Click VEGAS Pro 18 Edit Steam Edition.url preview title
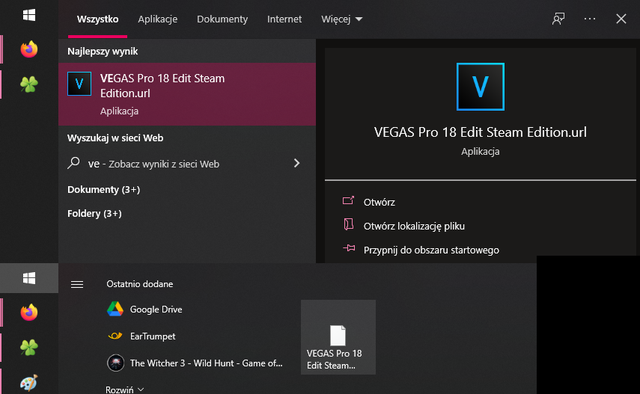Image resolution: width=640 pixels, height=394 pixels. point(480,132)
